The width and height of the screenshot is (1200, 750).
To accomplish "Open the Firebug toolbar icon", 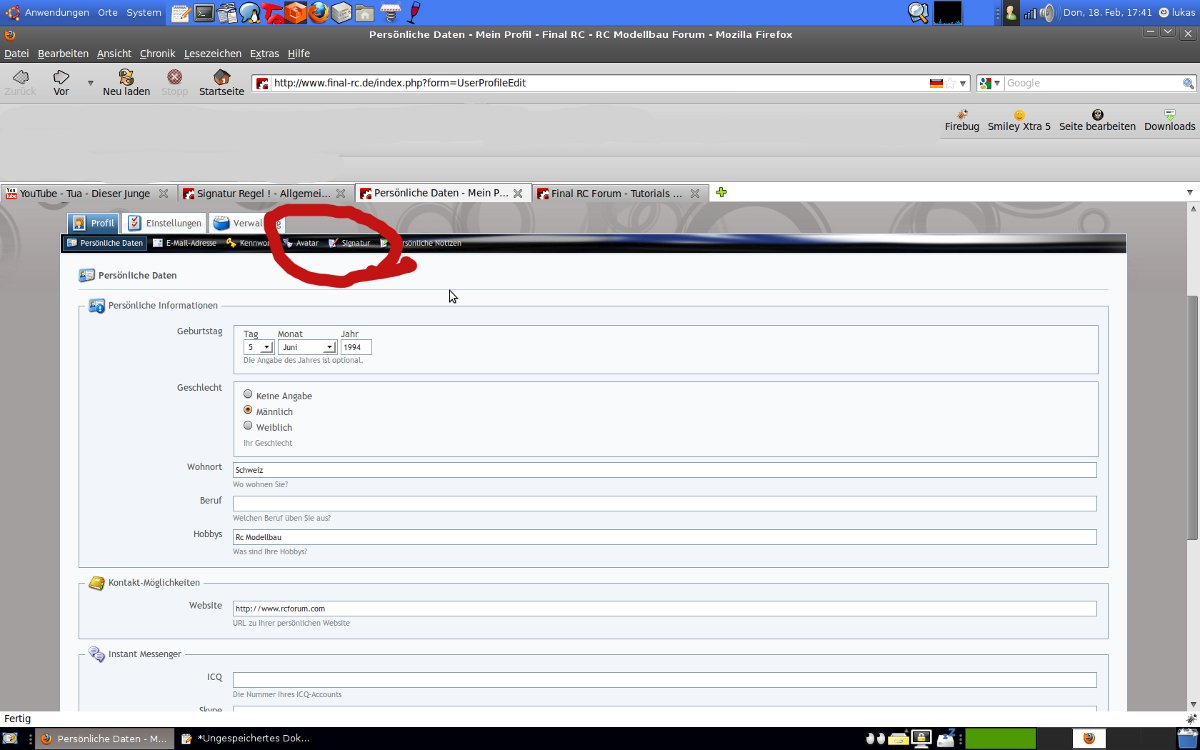I will pos(962,115).
